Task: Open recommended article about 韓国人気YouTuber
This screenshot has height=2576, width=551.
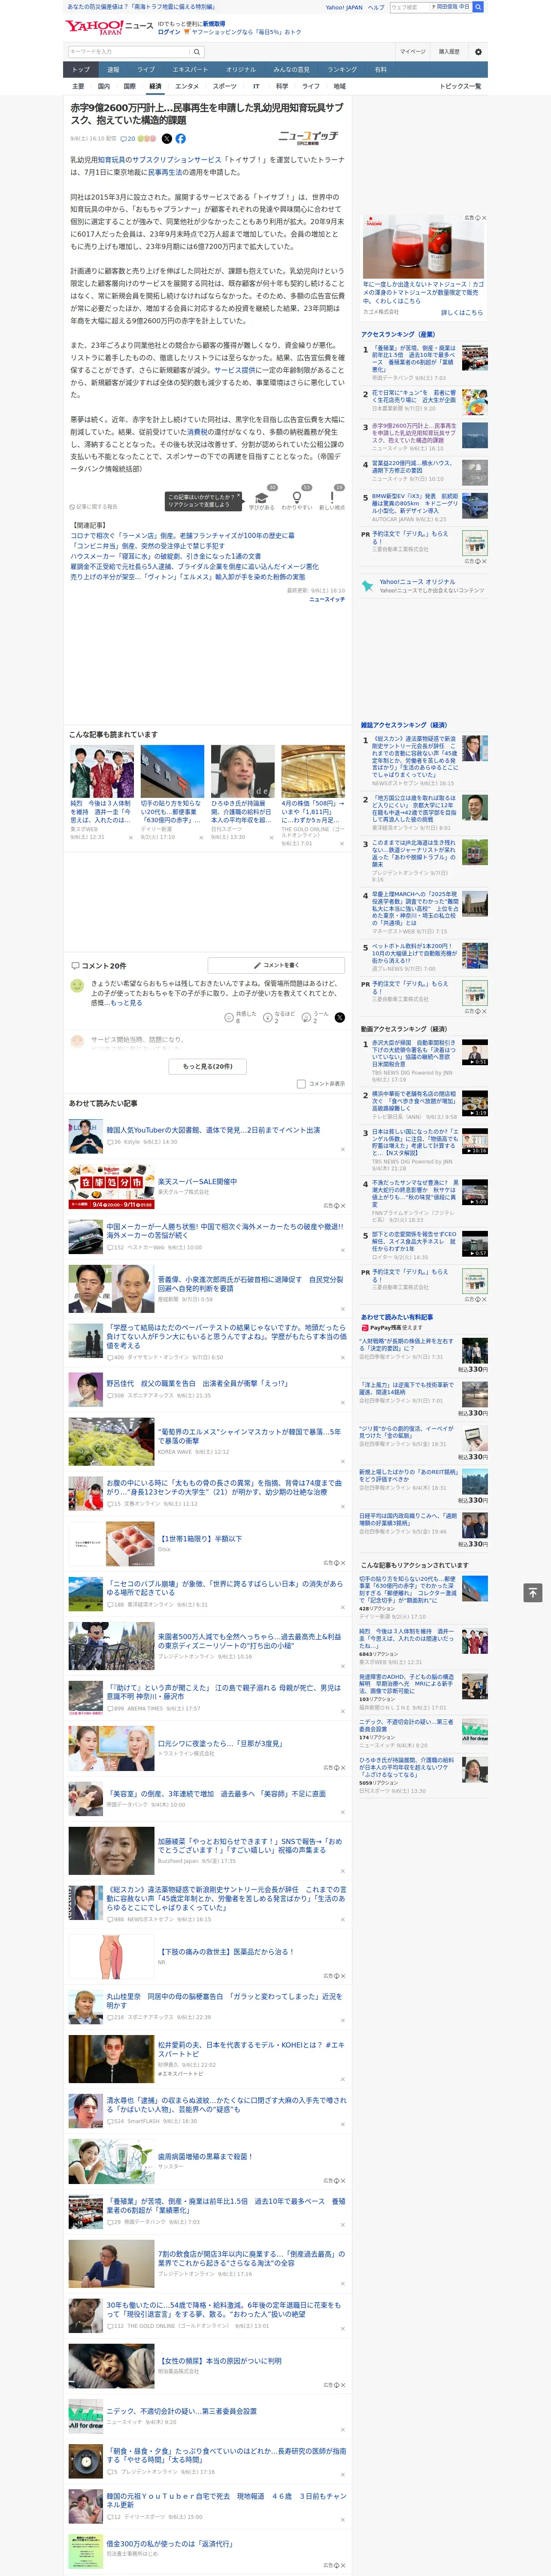Action: 213,1130
